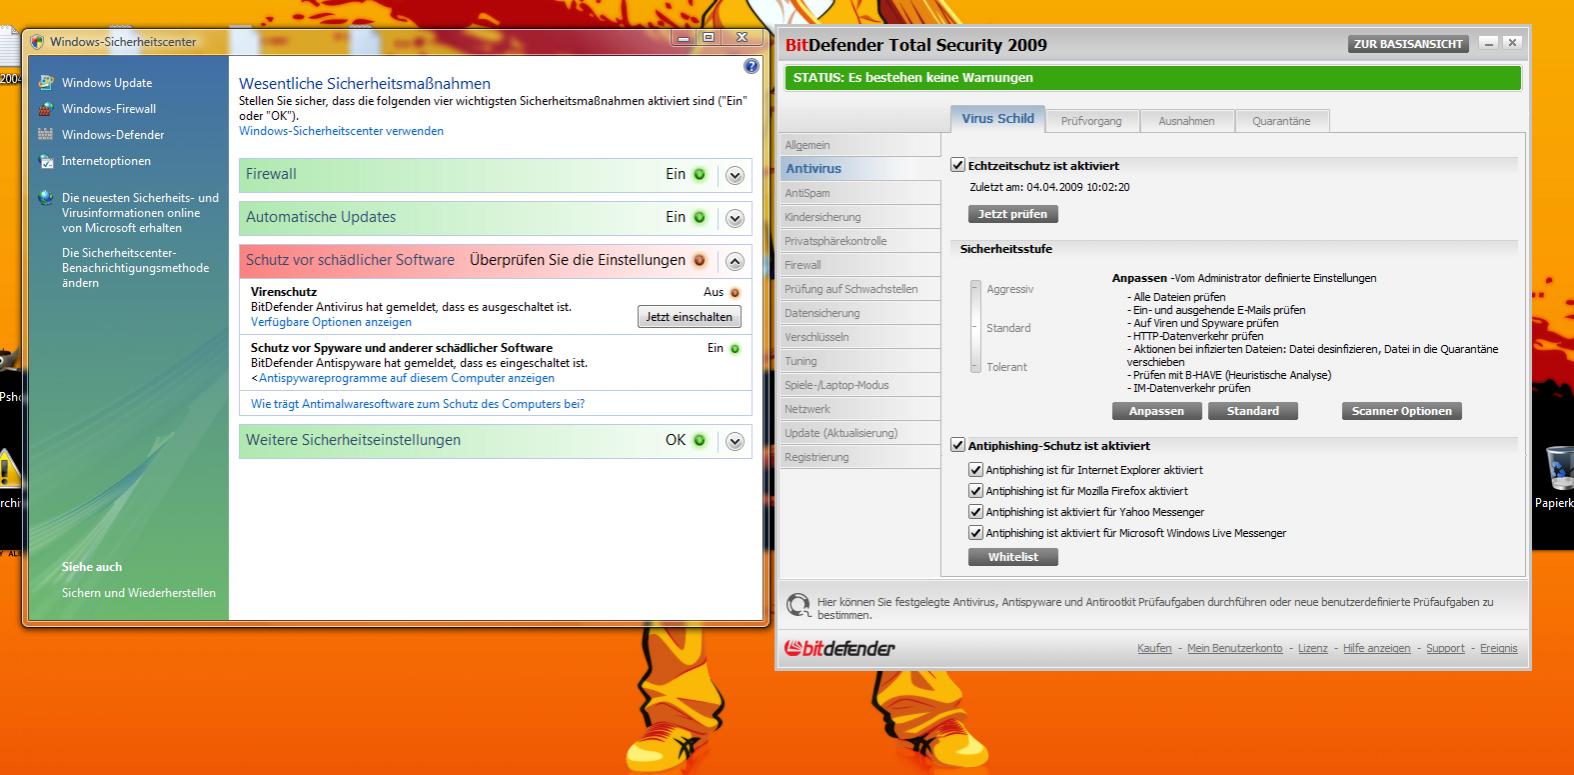Set security level slider to Tolerant
This screenshot has height=775, width=1574.
pyautogui.click(x=976, y=367)
